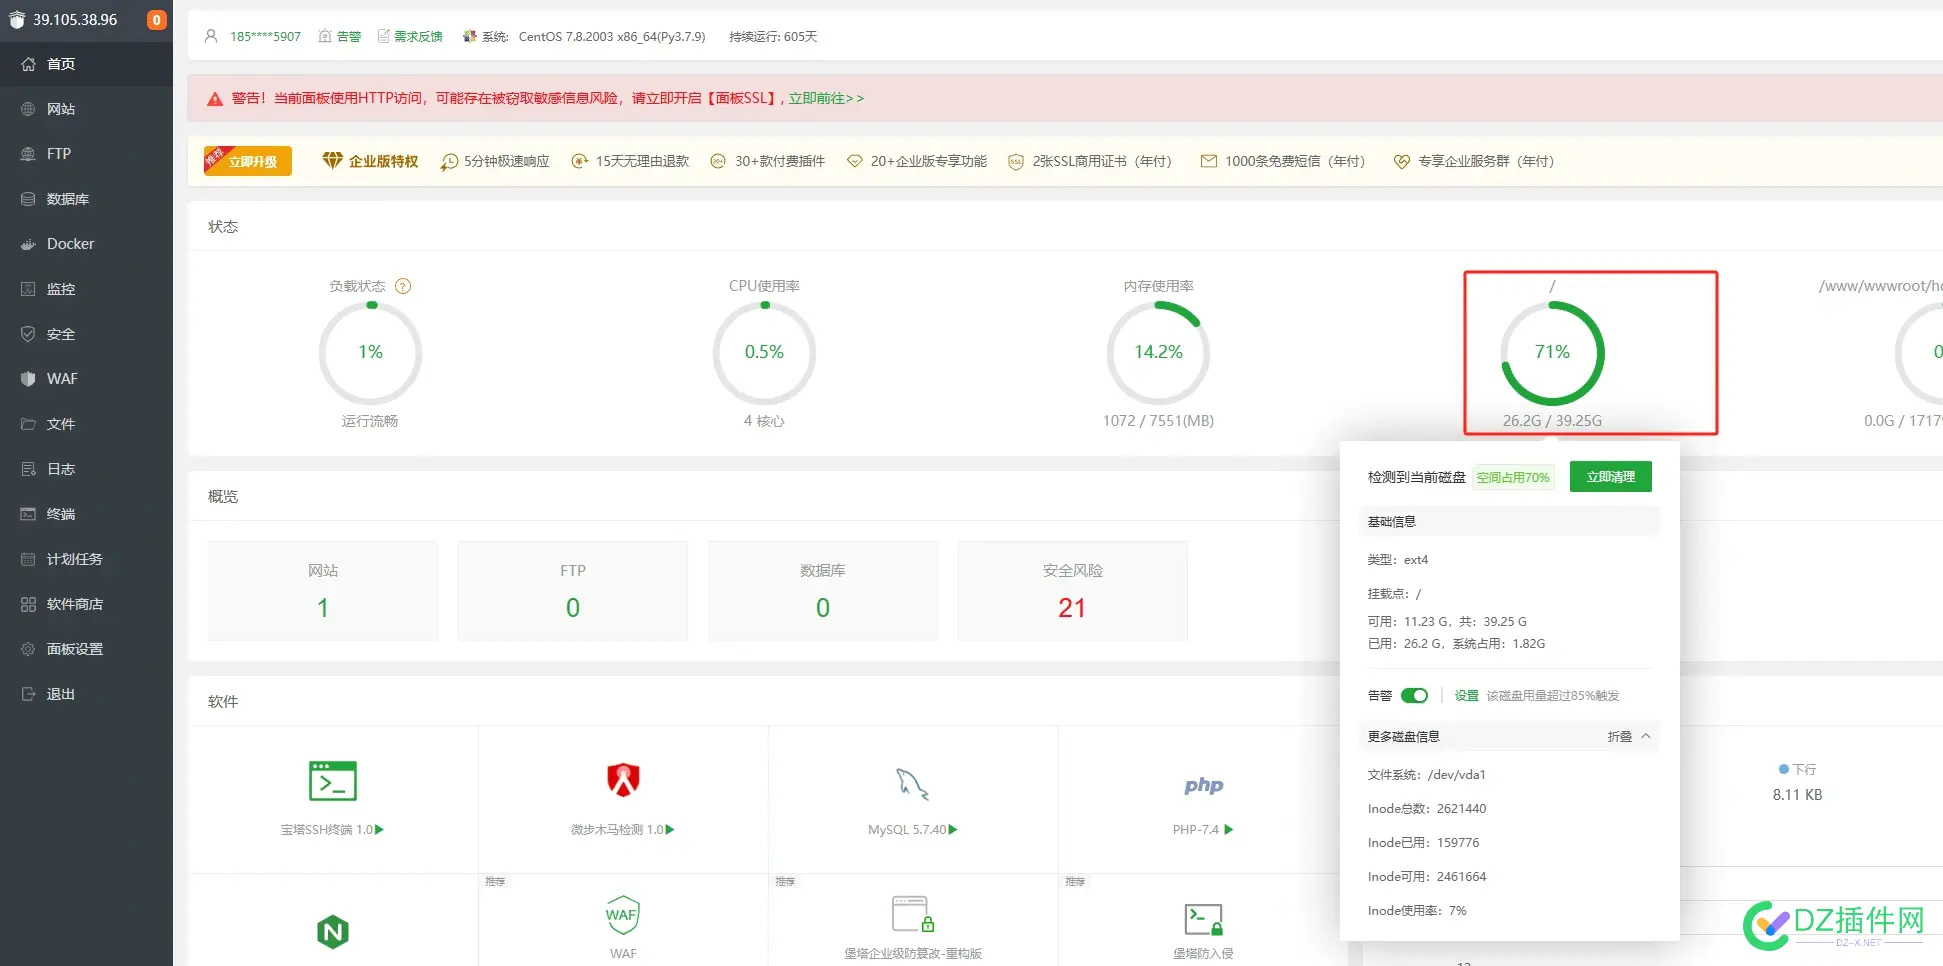The height and width of the screenshot is (966, 1943).
Task: Open the 堡垒防入侵 software icon
Action: [1203, 919]
